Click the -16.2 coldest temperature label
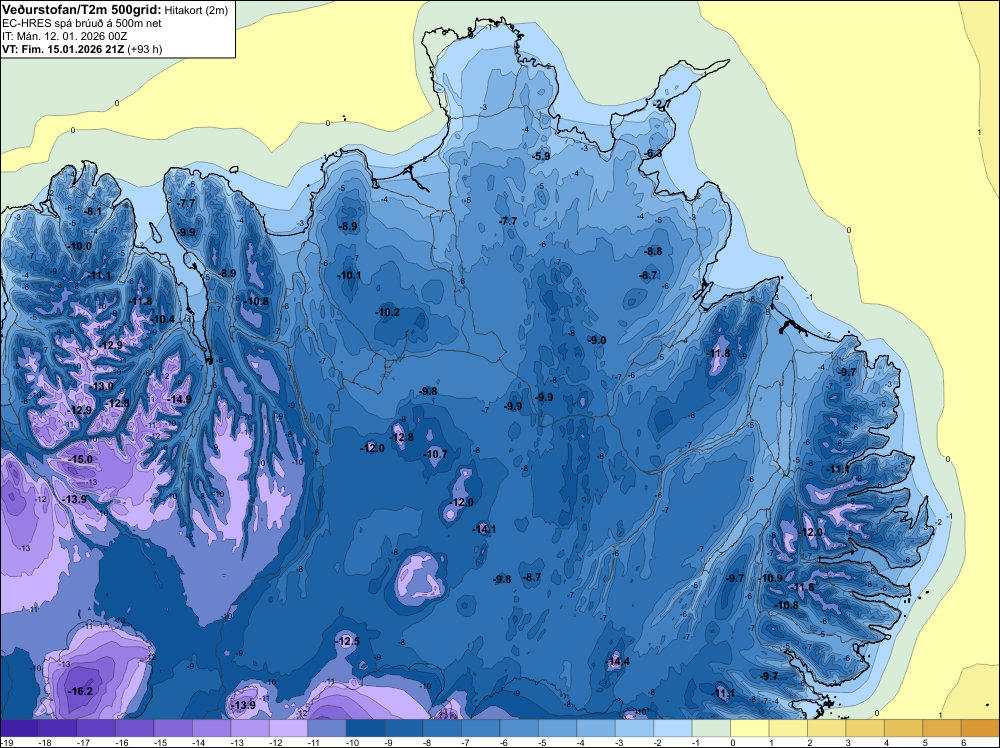The width and height of the screenshot is (1000, 748). click(80, 691)
